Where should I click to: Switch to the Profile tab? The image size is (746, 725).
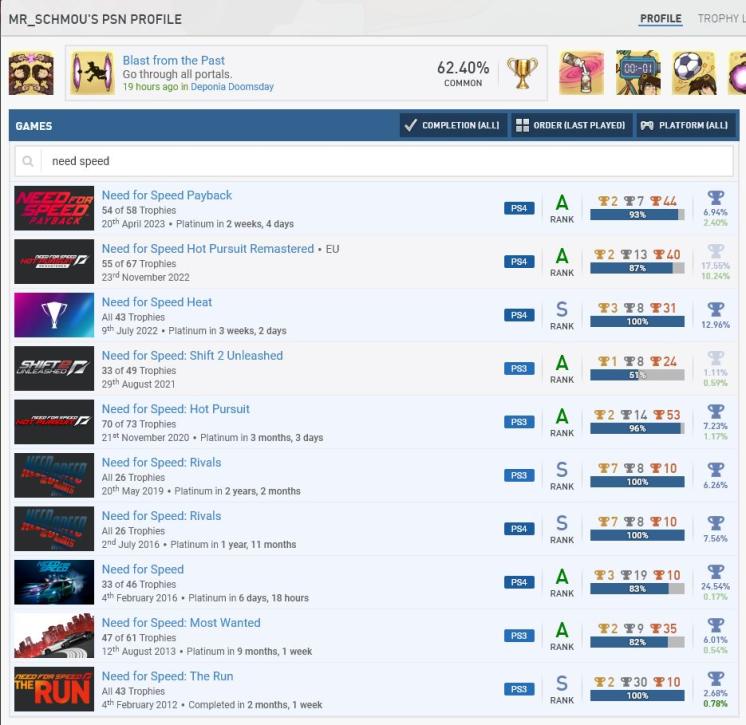tap(660, 19)
